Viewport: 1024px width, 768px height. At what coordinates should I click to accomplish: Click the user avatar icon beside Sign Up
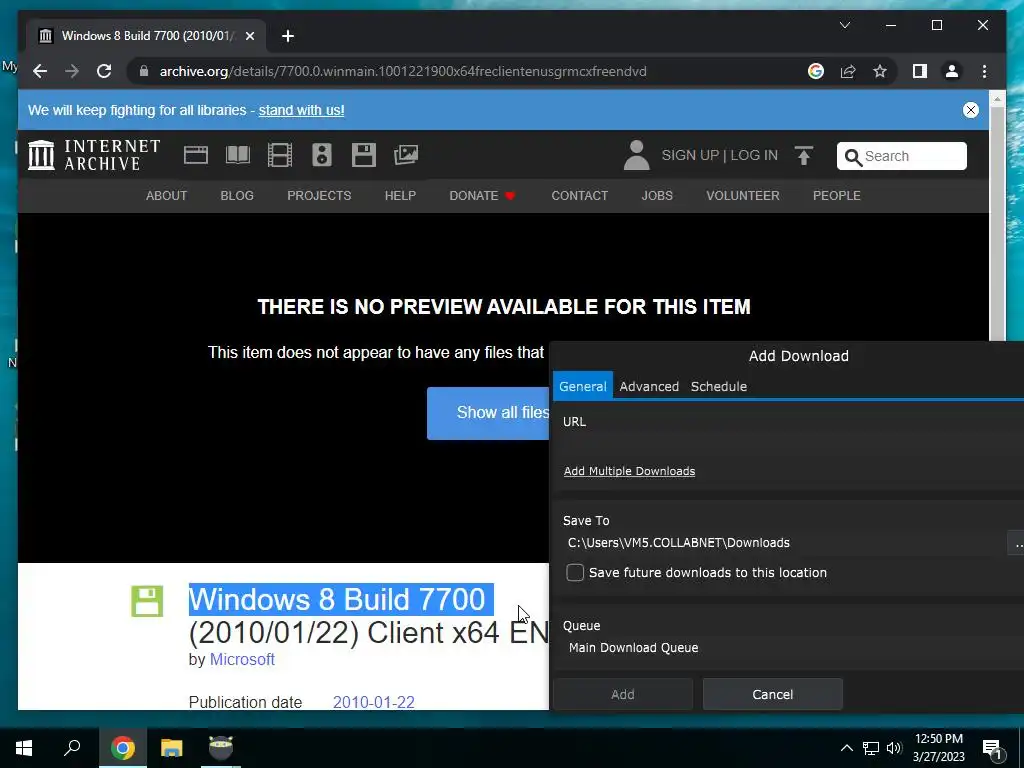[637, 155]
